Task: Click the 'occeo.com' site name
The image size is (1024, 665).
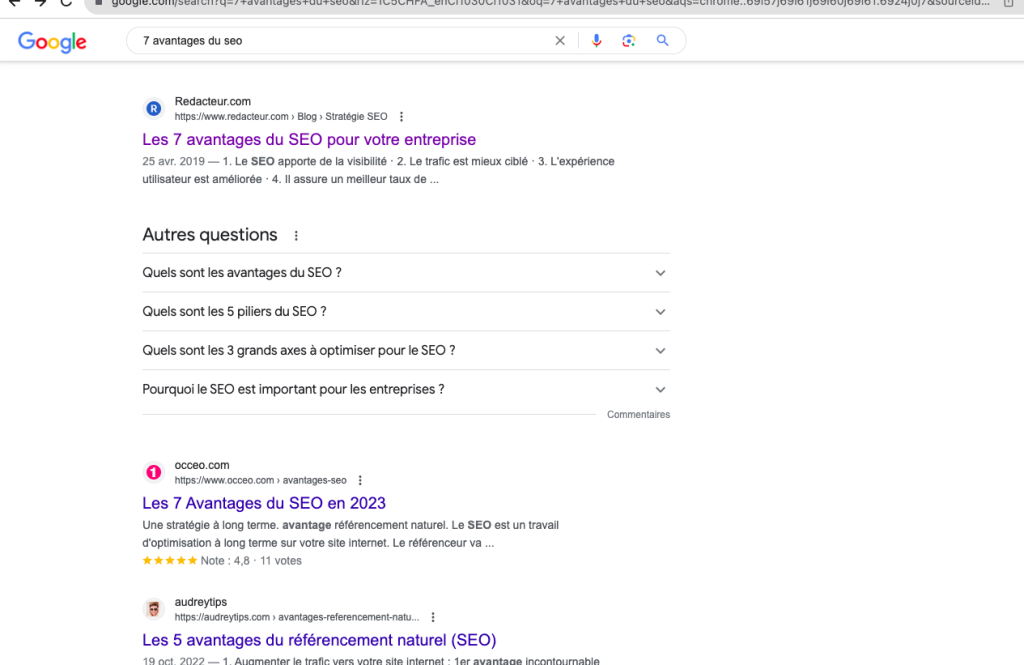Action: (x=202, y=465)
